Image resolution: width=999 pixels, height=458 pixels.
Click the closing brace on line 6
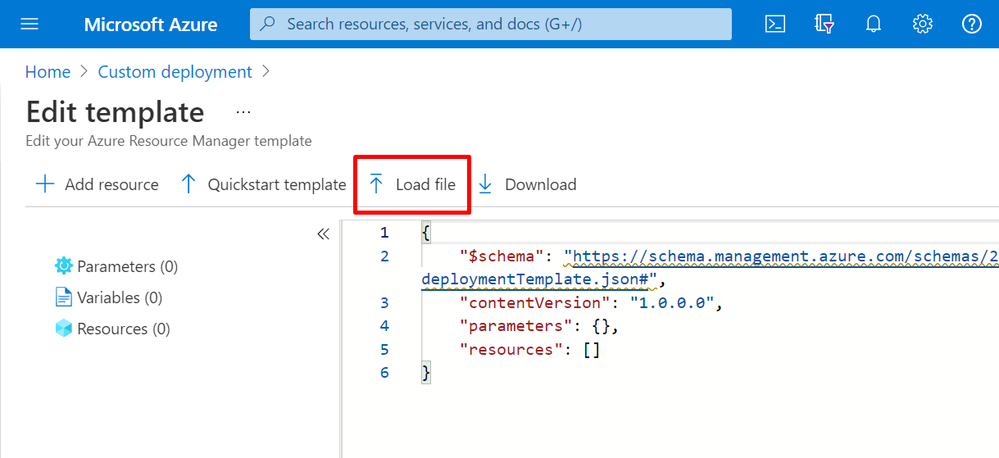(426, 373)
